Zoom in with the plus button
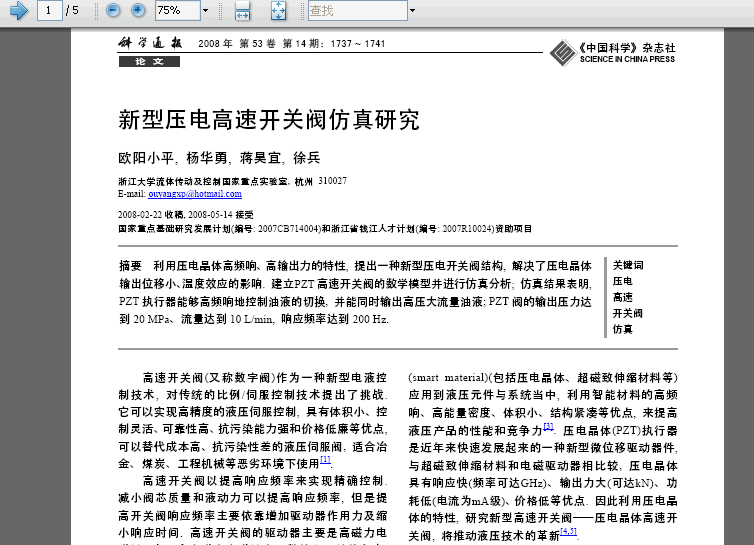Image resolution: width=754 pixels, height=545 pixels. point(138,10)
